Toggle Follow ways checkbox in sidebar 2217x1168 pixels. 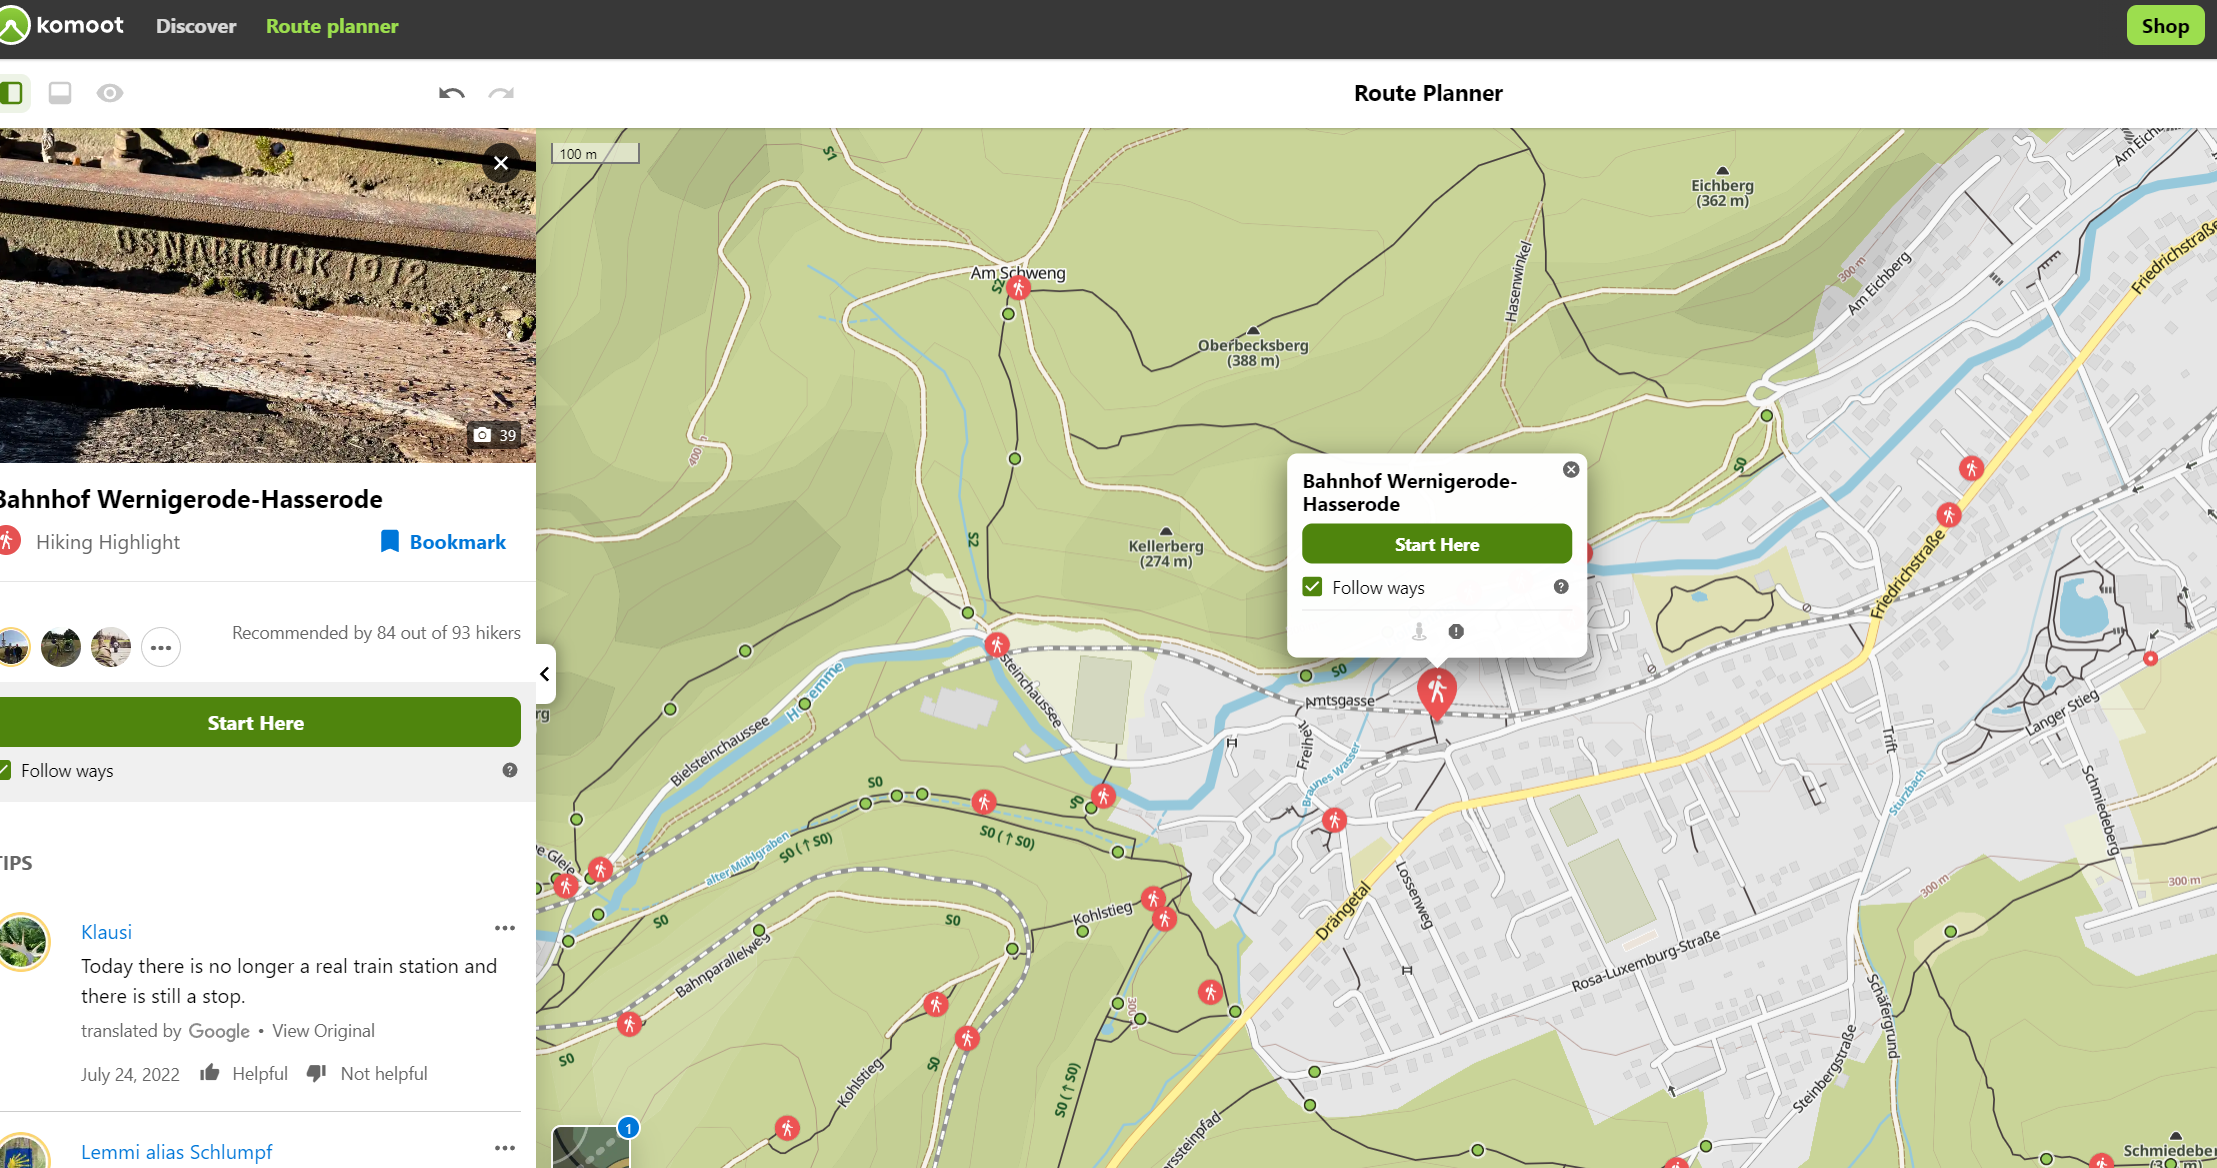(x=5, y=770)
